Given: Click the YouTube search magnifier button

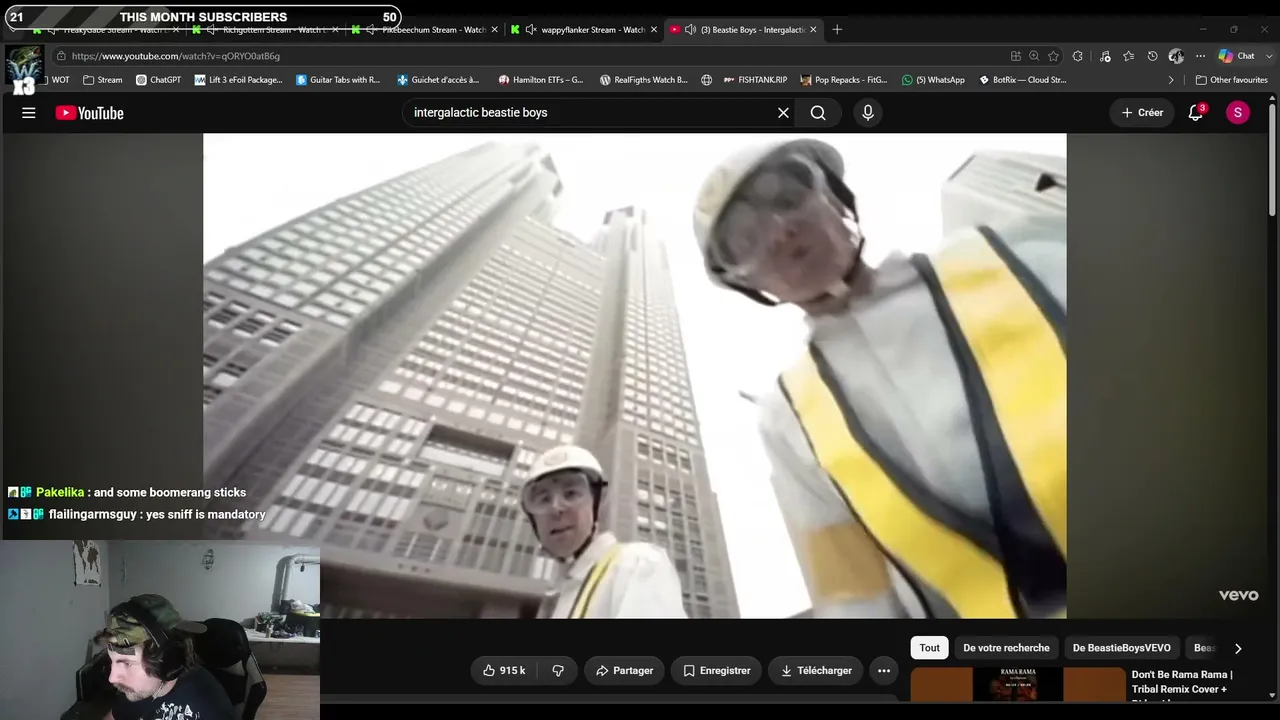Looking at the screenshot, I should tap(818, 113).
